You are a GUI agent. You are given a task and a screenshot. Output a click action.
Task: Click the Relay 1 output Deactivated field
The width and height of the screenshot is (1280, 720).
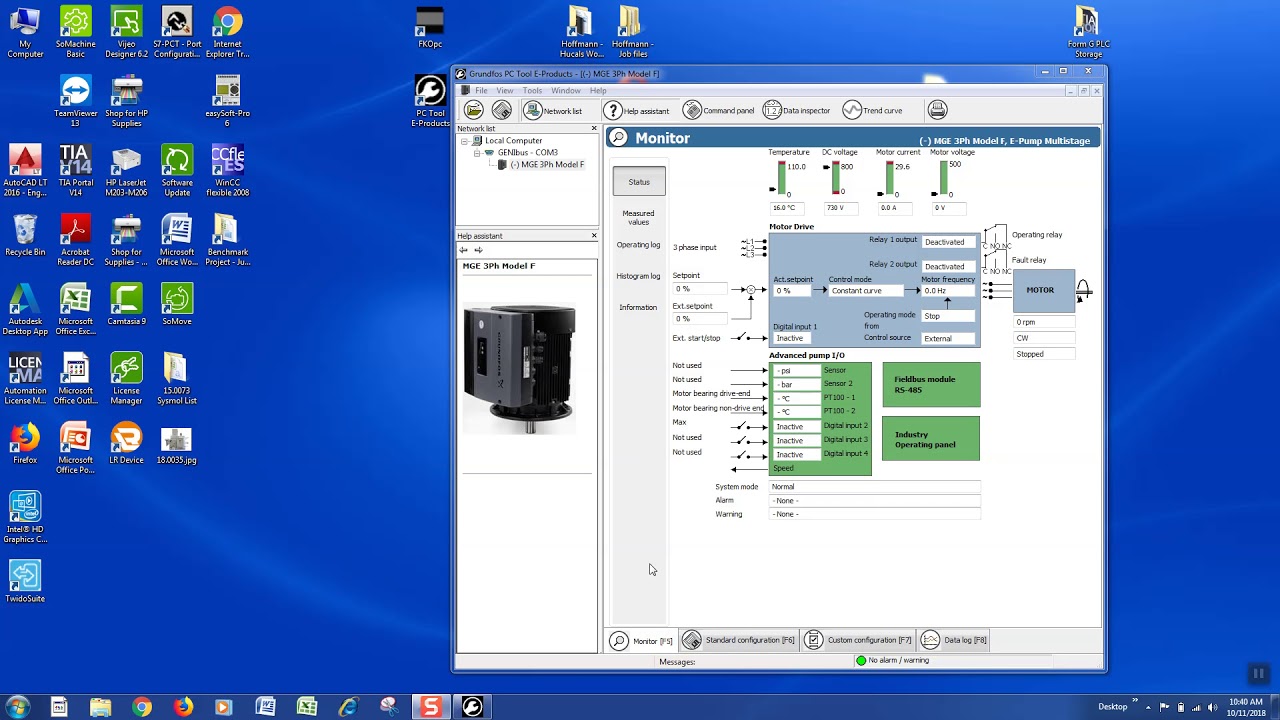948,242
